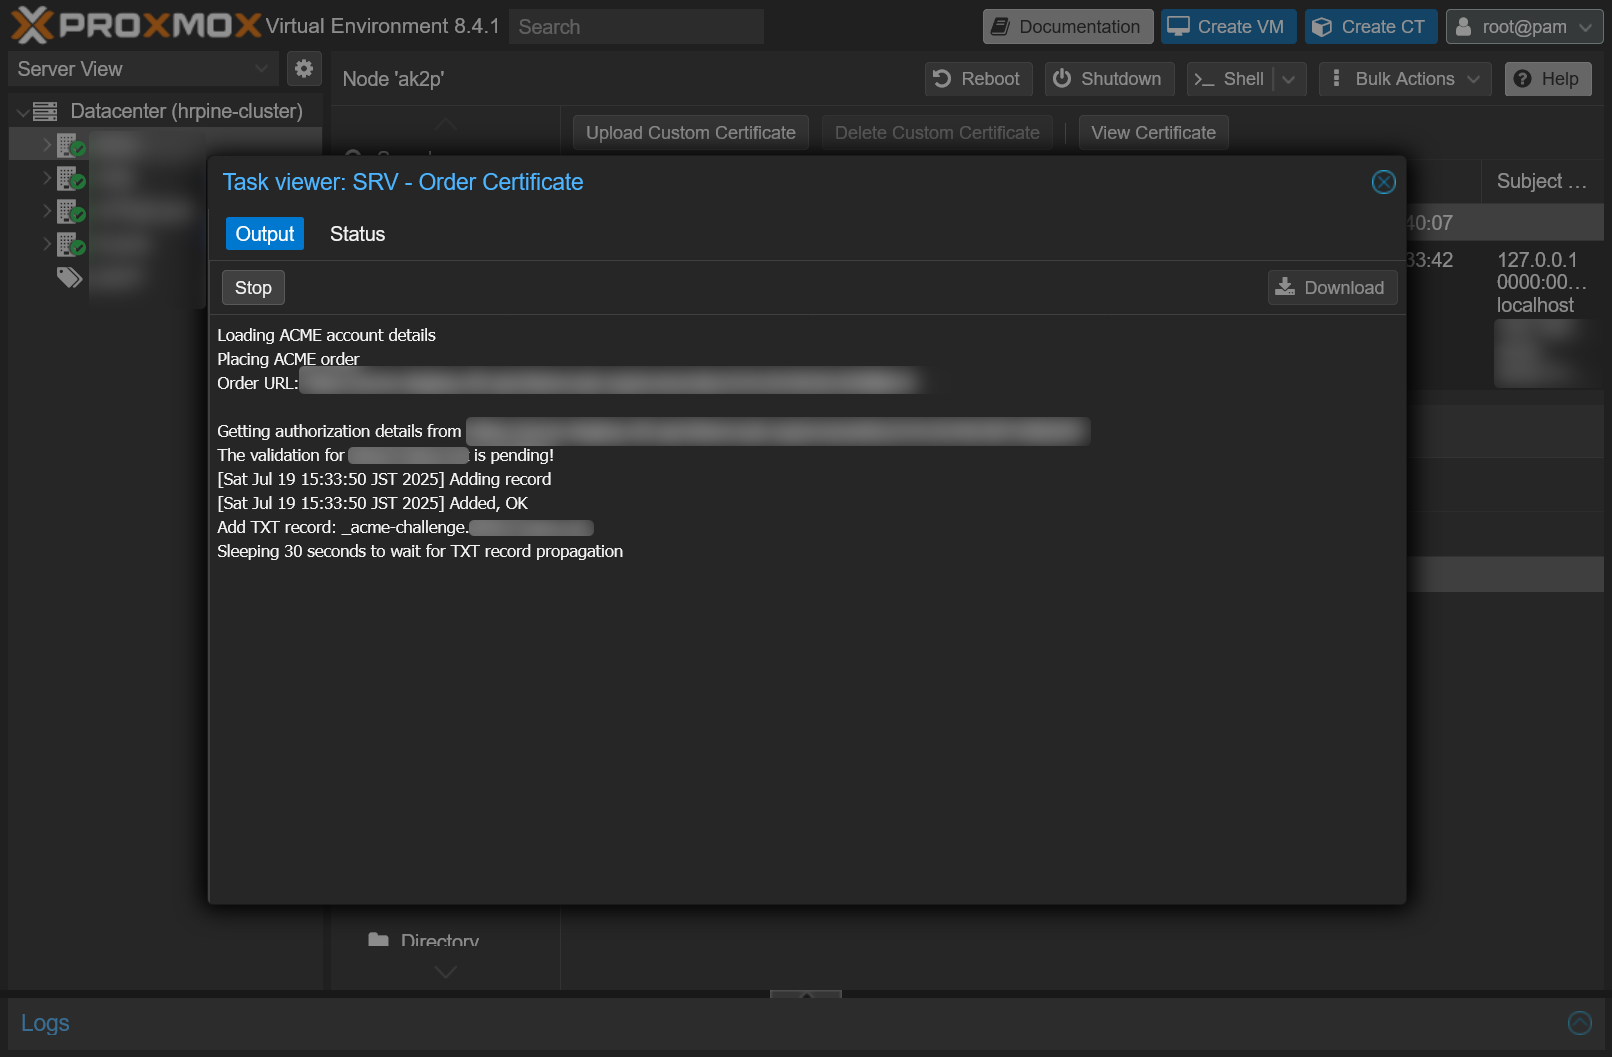Focus the Search input field
The width and height of the screenshot is (1612, 1057).
point(636,27)
